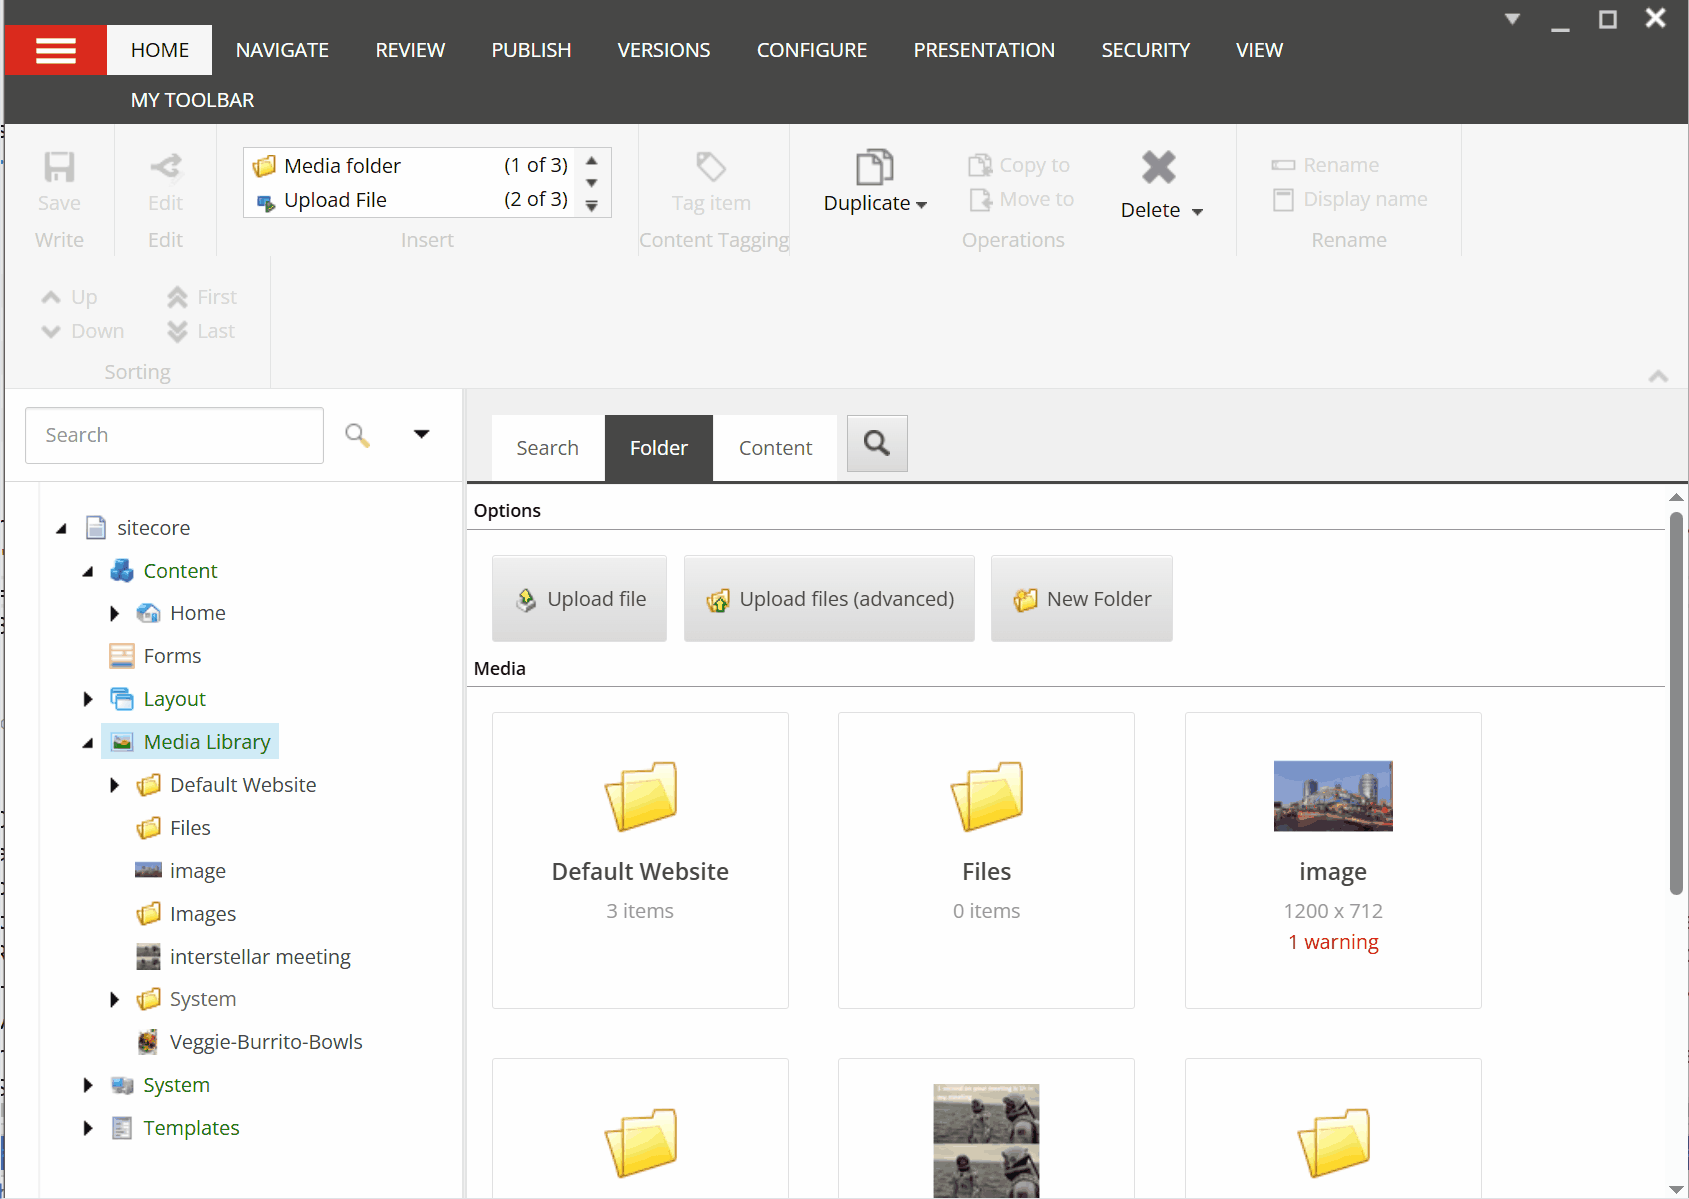Expand the Home tree node

tap(114, 613)
